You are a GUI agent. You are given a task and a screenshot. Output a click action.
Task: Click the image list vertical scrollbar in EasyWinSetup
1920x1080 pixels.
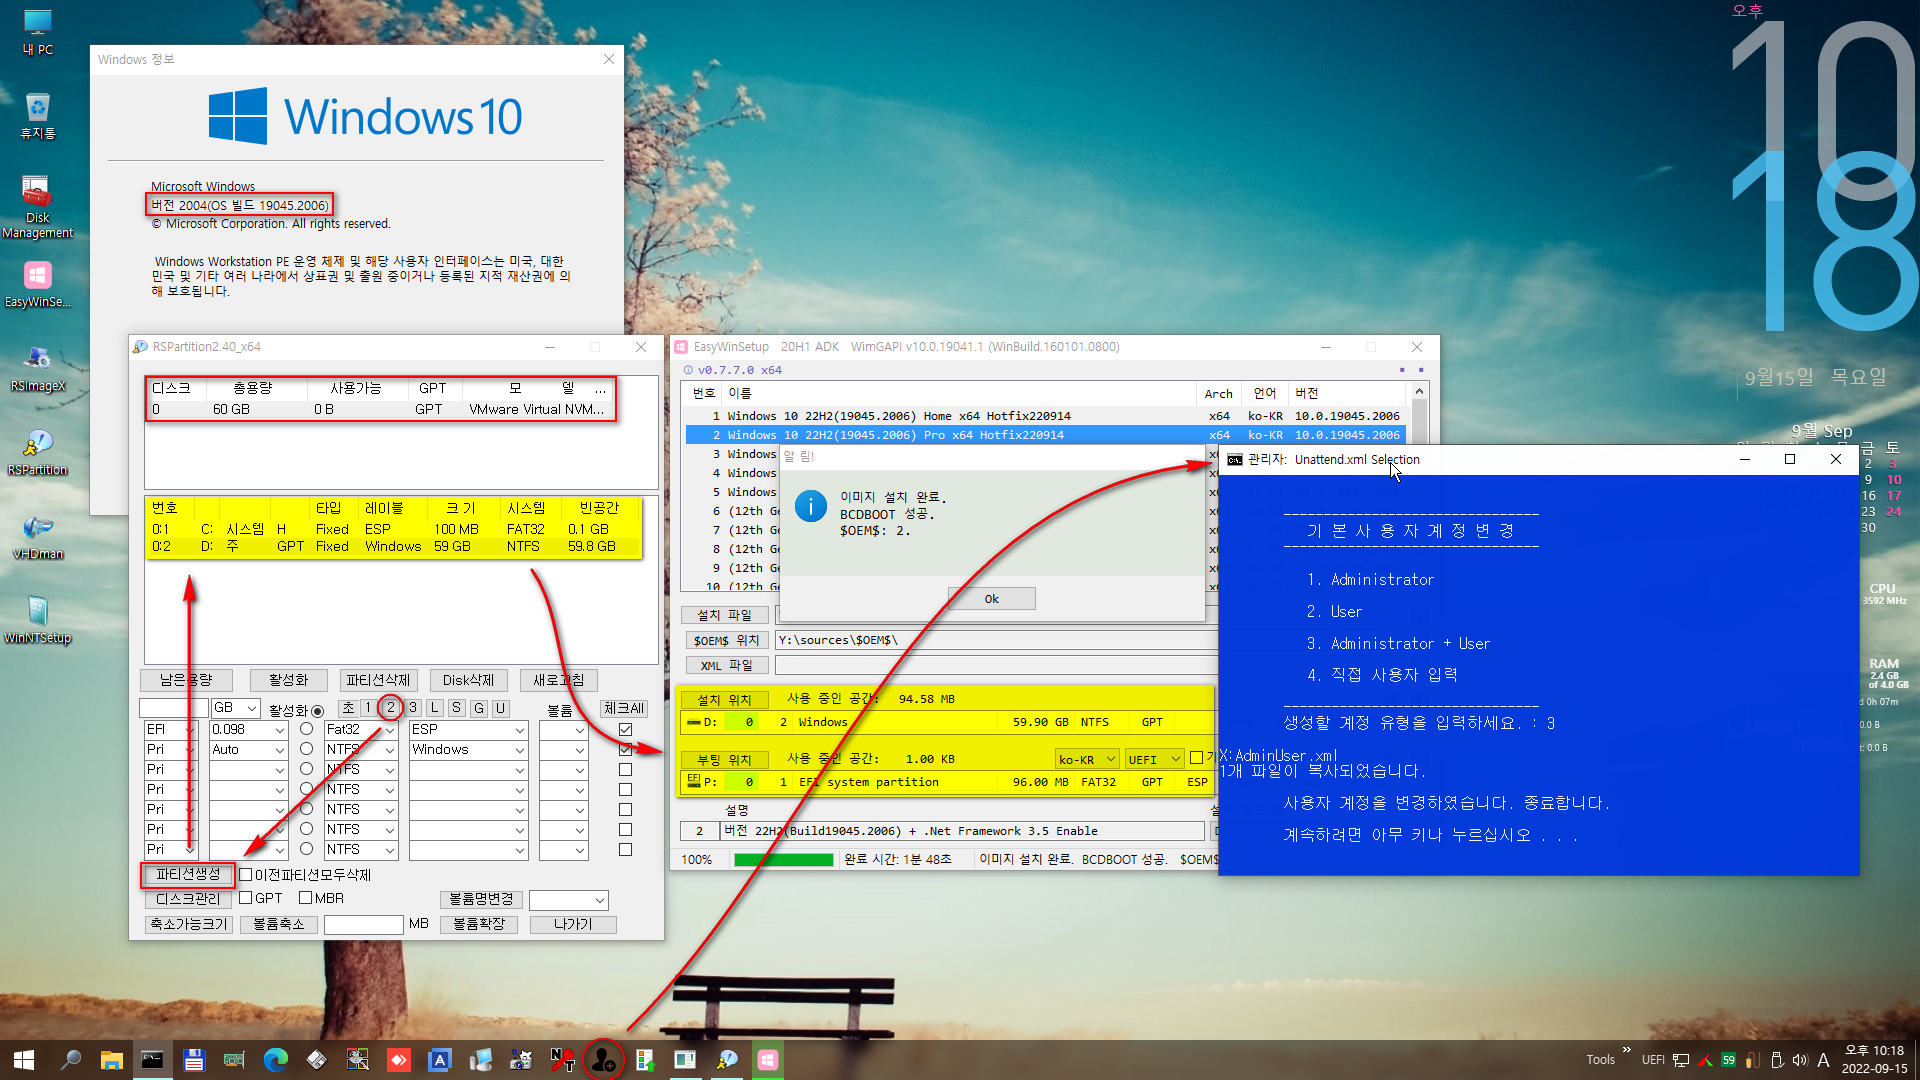(x=1419, y=487)
